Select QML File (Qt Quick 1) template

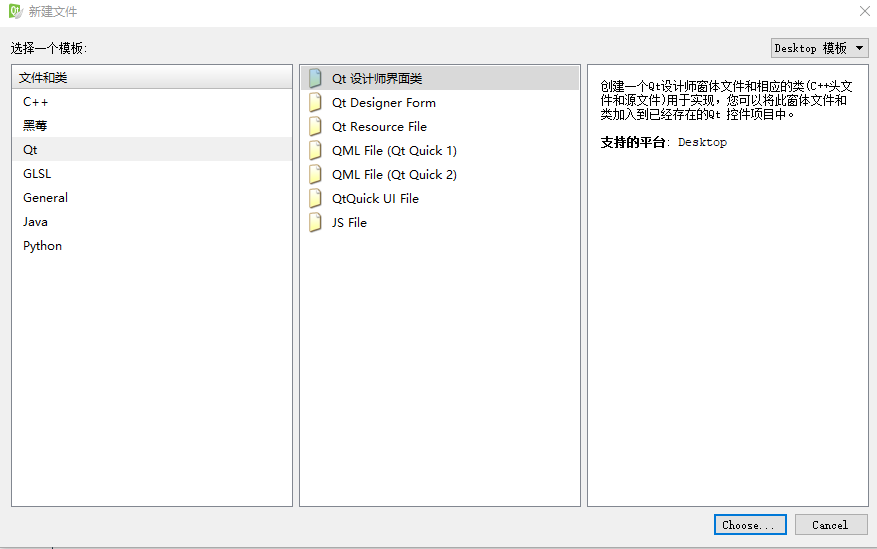point(440,150)
